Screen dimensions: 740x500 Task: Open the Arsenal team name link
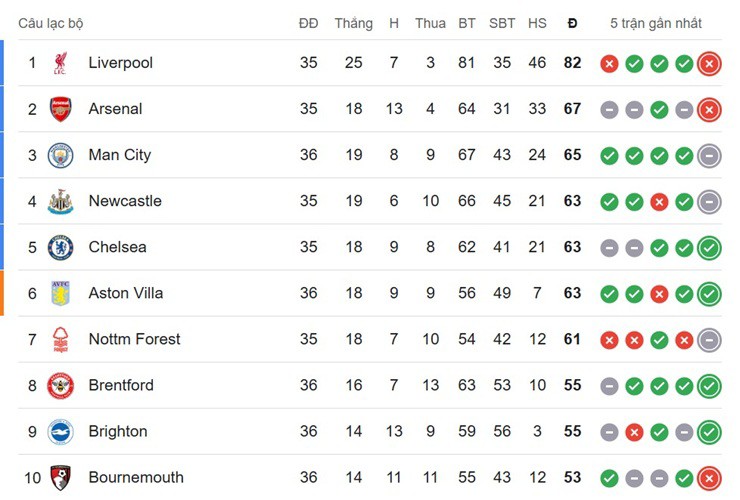[115, 109]
